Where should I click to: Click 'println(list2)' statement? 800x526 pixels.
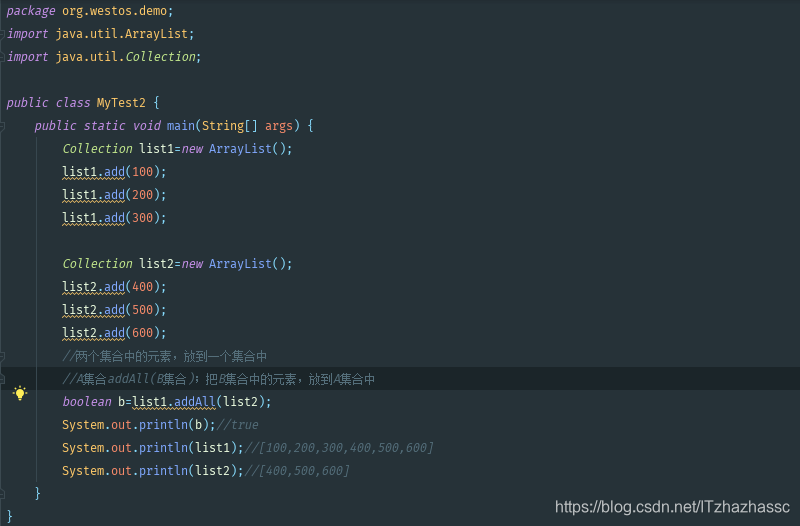point(187,471)
